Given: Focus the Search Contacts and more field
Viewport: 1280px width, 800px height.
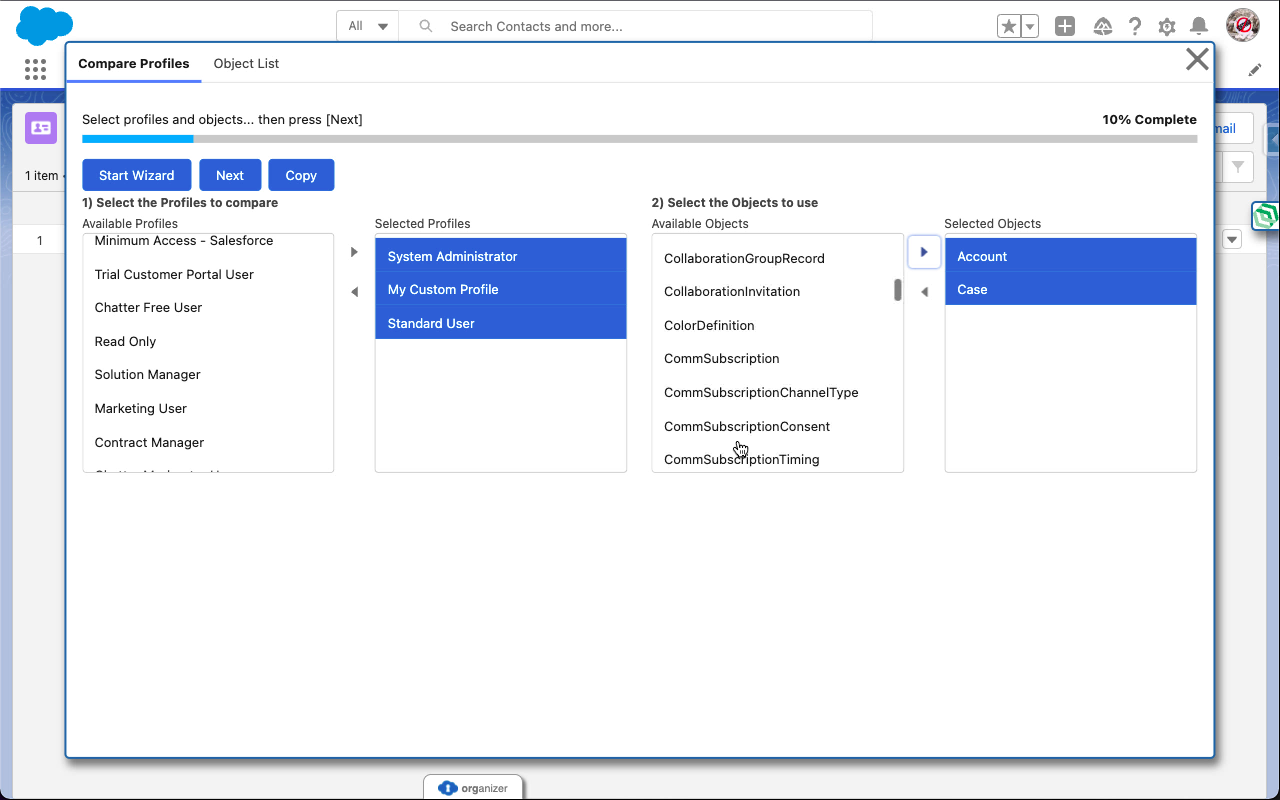Looking at the screenshot, I should (636, 26).
